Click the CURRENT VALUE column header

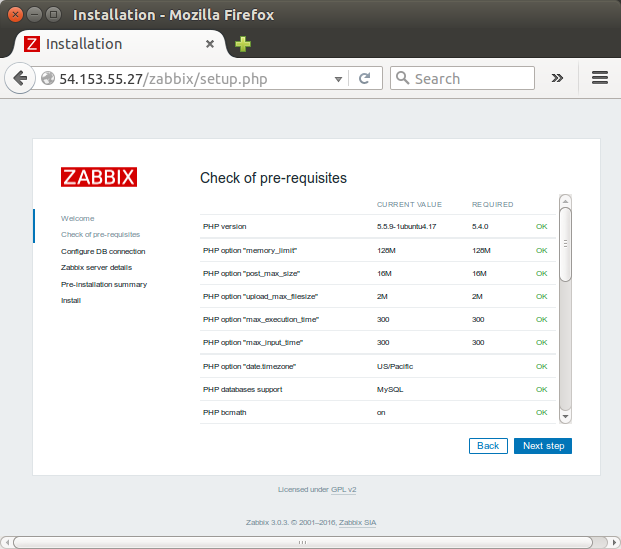coord(409,204)
